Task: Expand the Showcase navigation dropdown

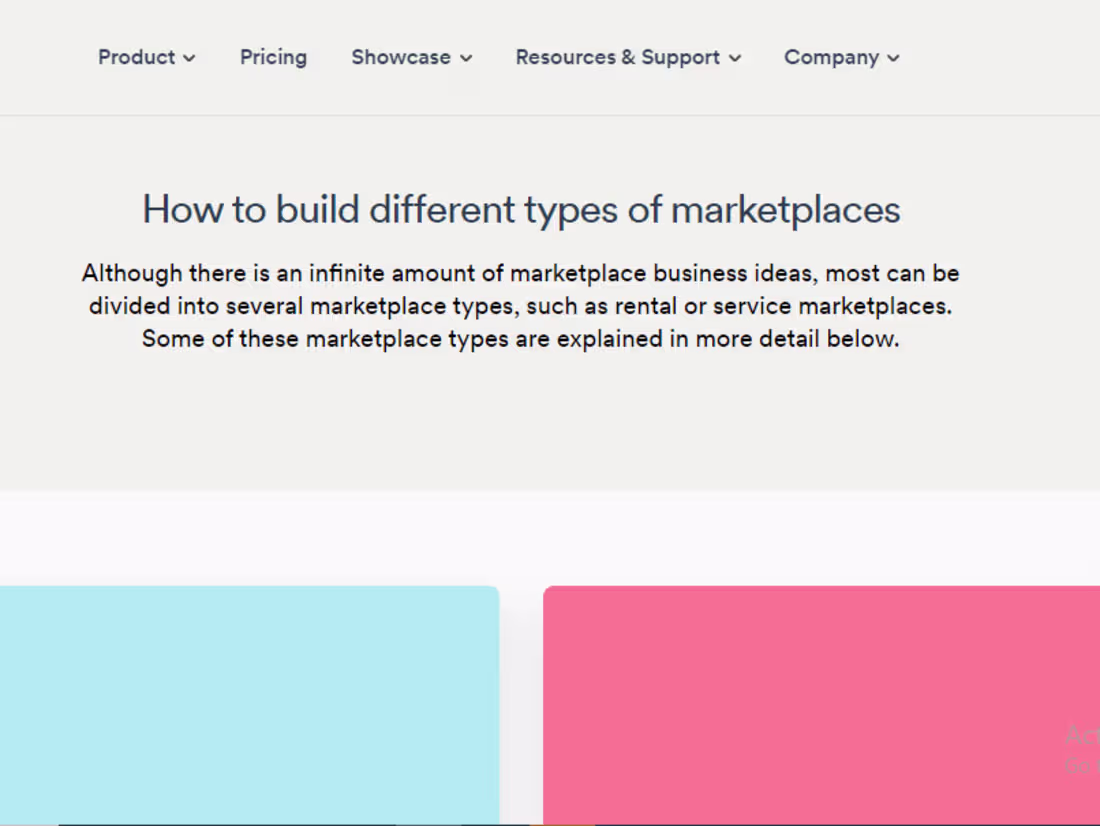Action: (401, 57)
